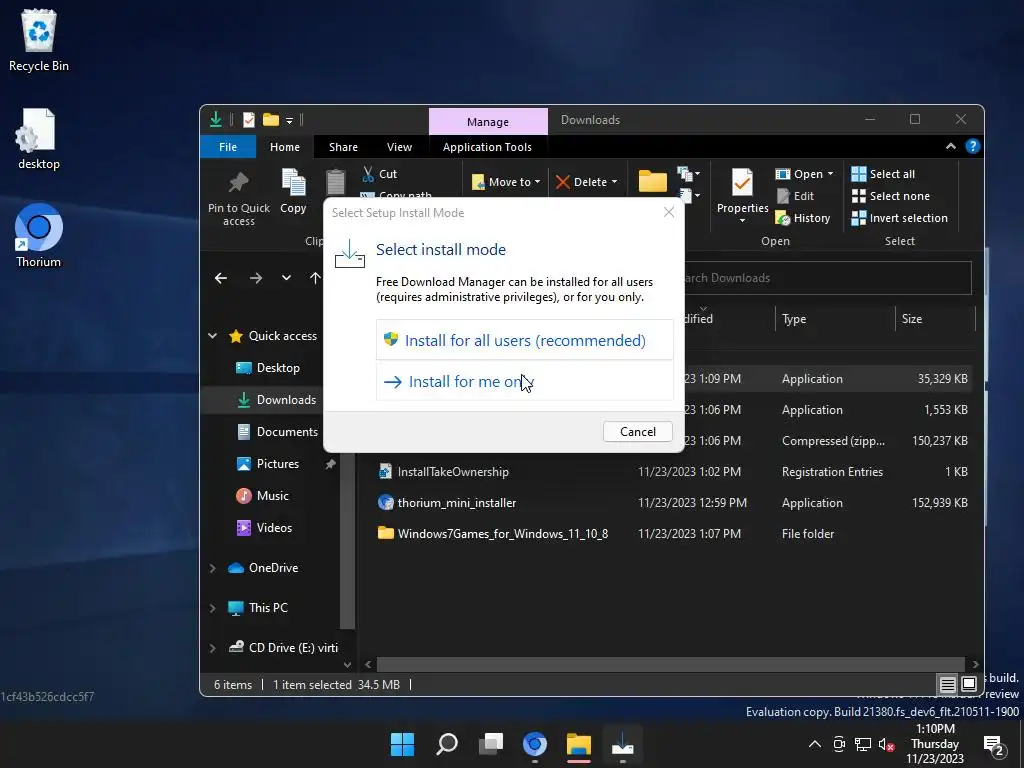Image resolution: width=1024 pixels, height=768 pixels.
Task: Choose Install for me only
Action: 524,381
